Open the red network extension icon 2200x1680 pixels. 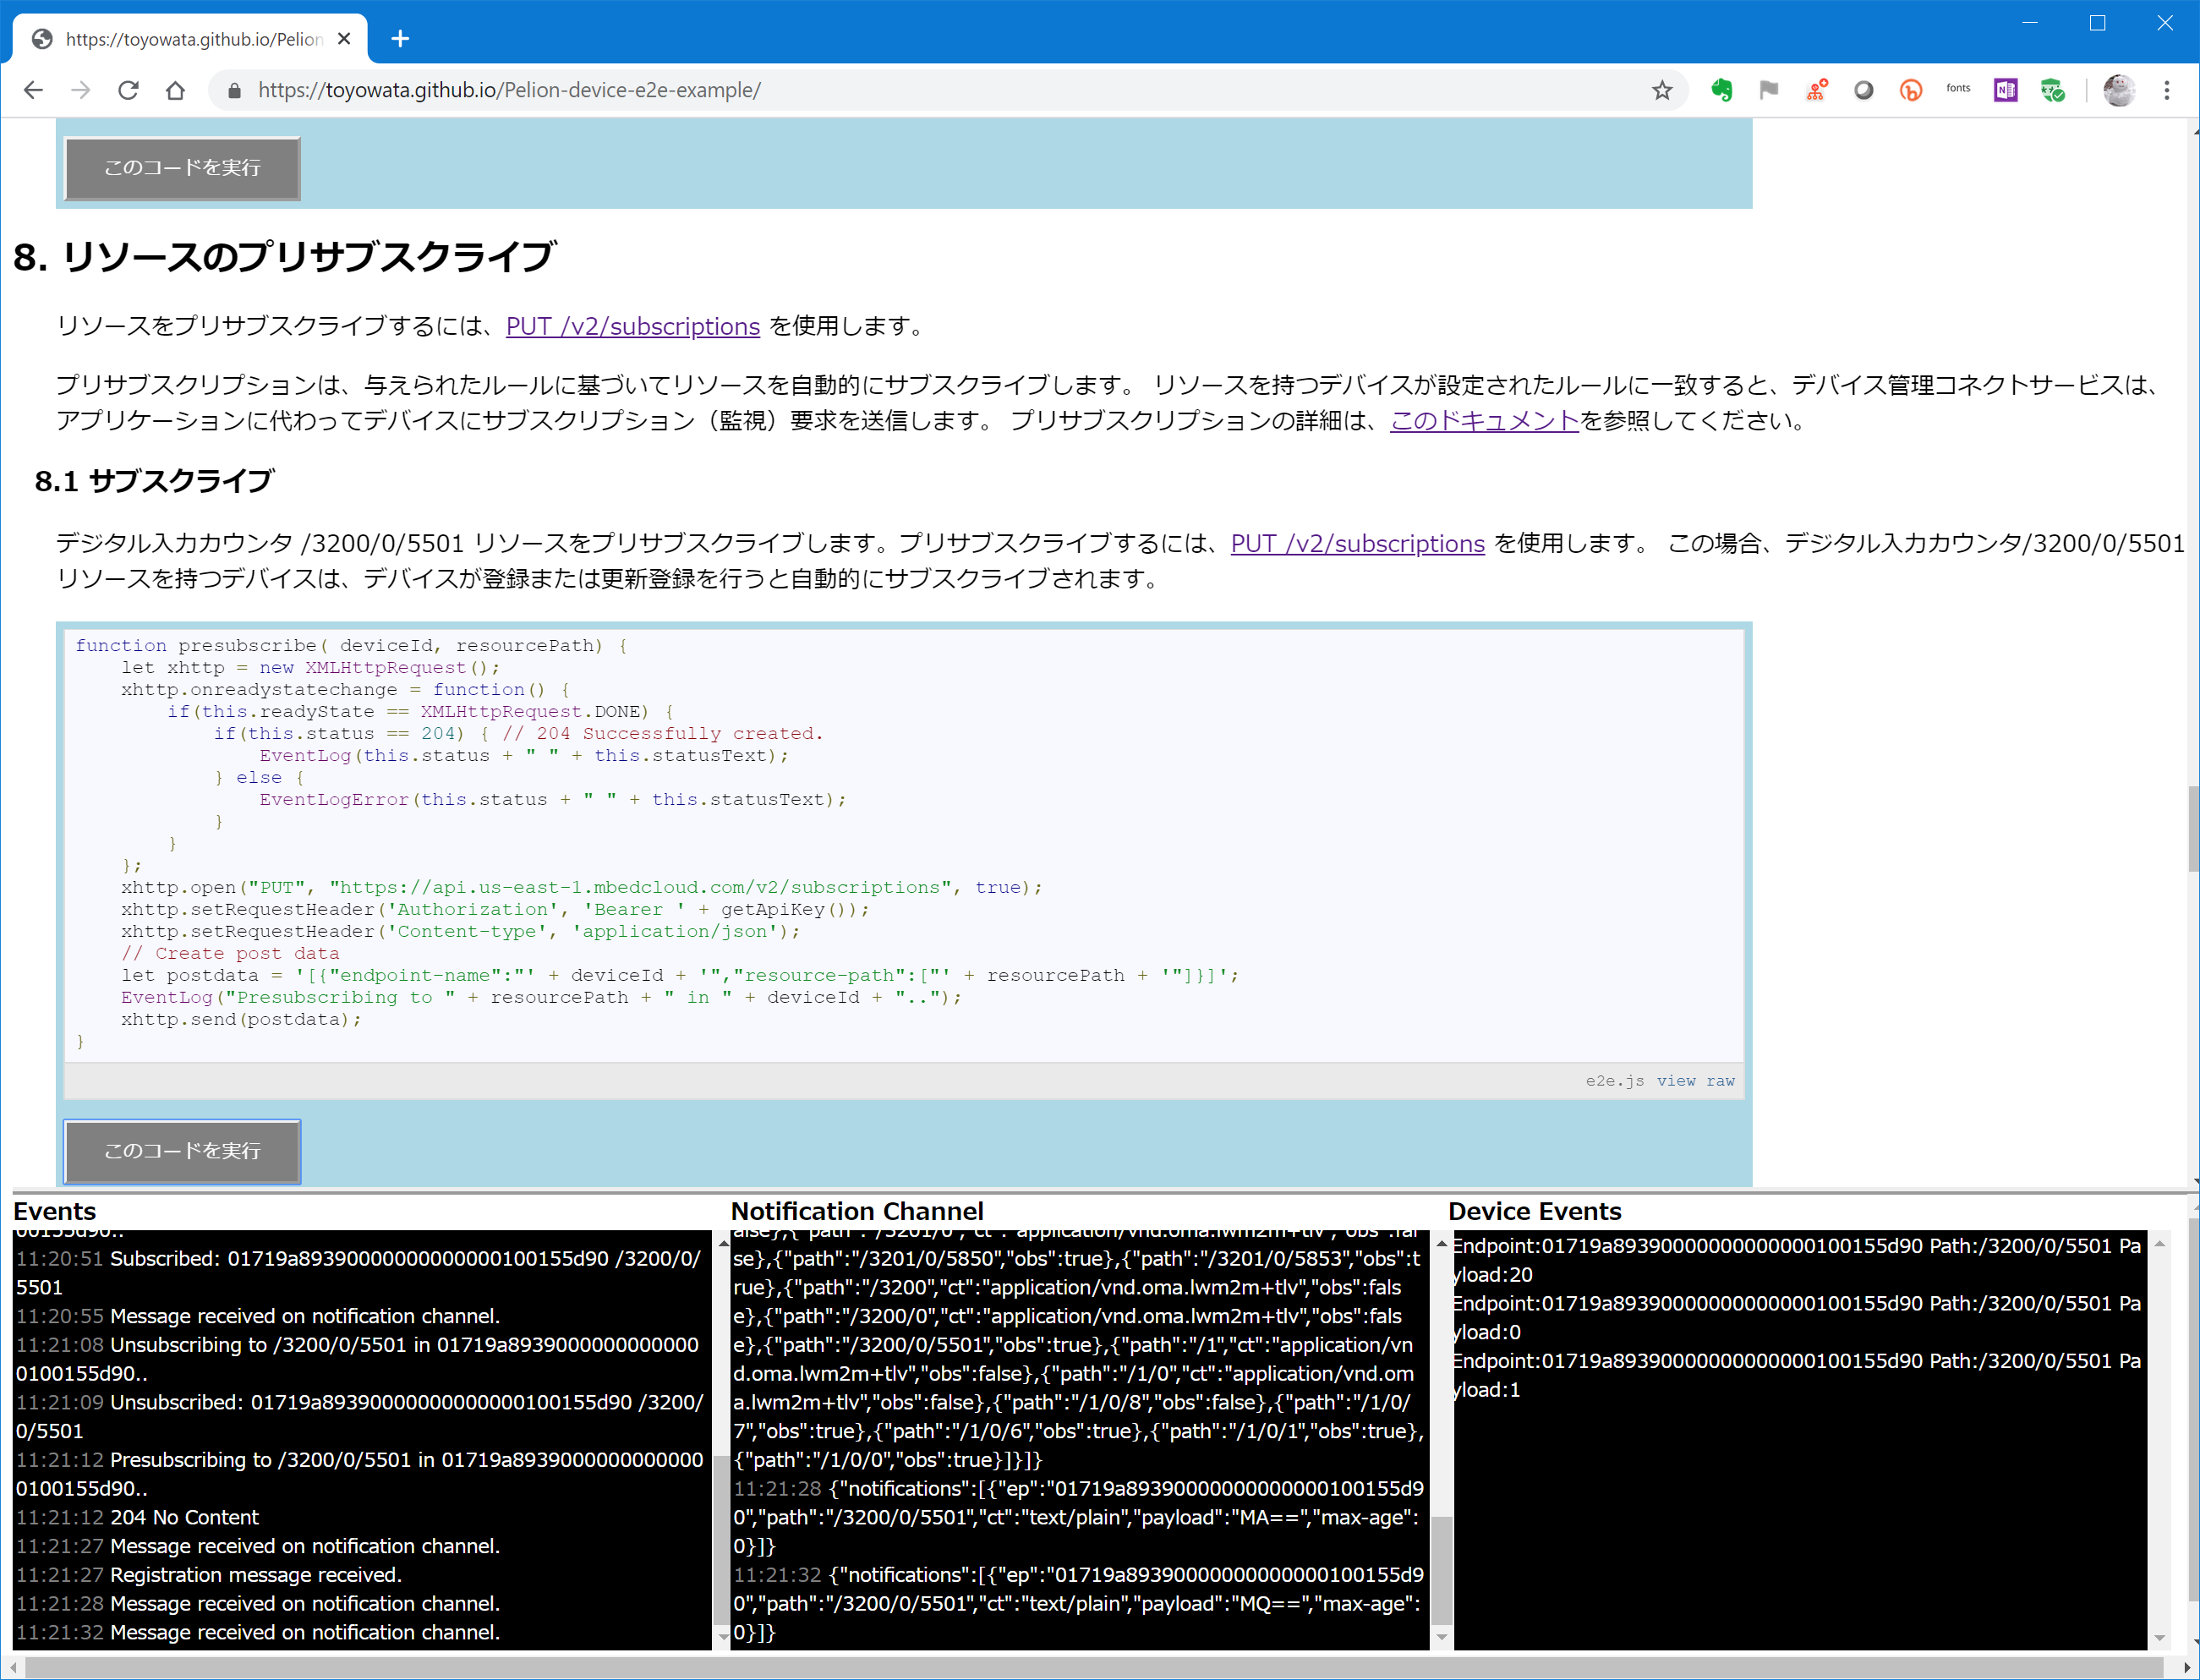click(x=1816, y=90)
